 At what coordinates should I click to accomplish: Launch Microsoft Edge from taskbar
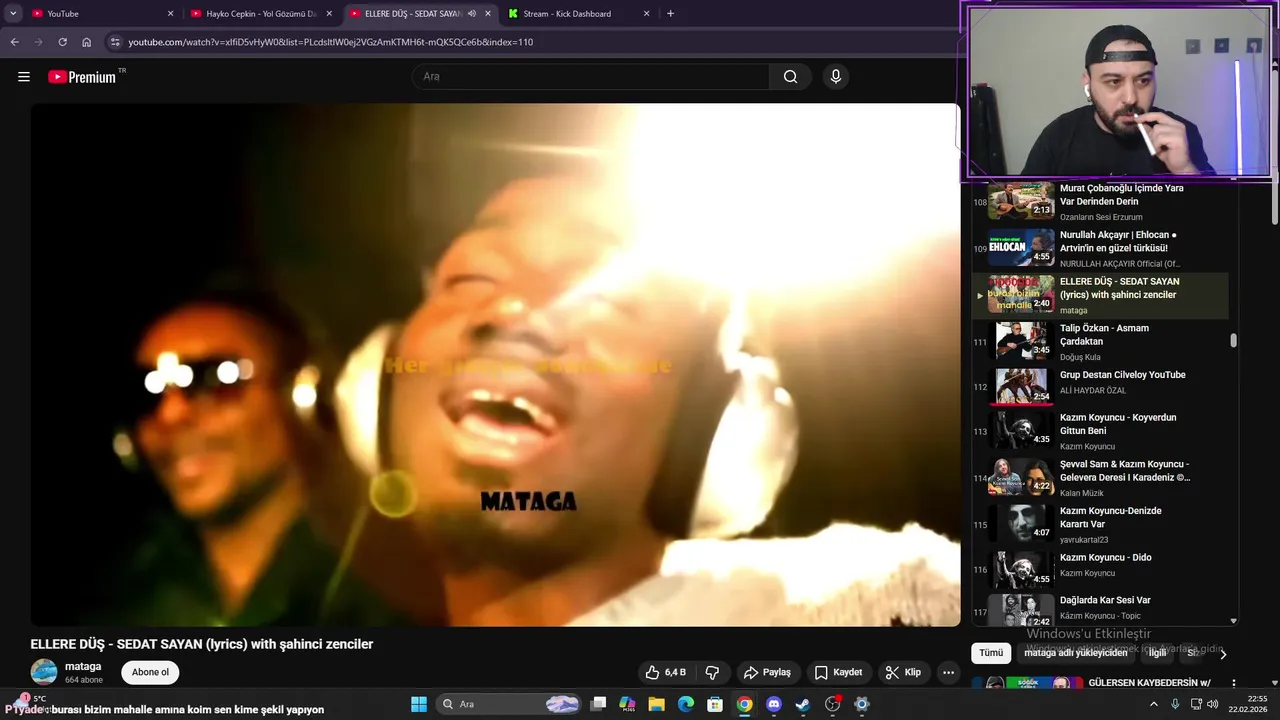click(x=686, y=704)
